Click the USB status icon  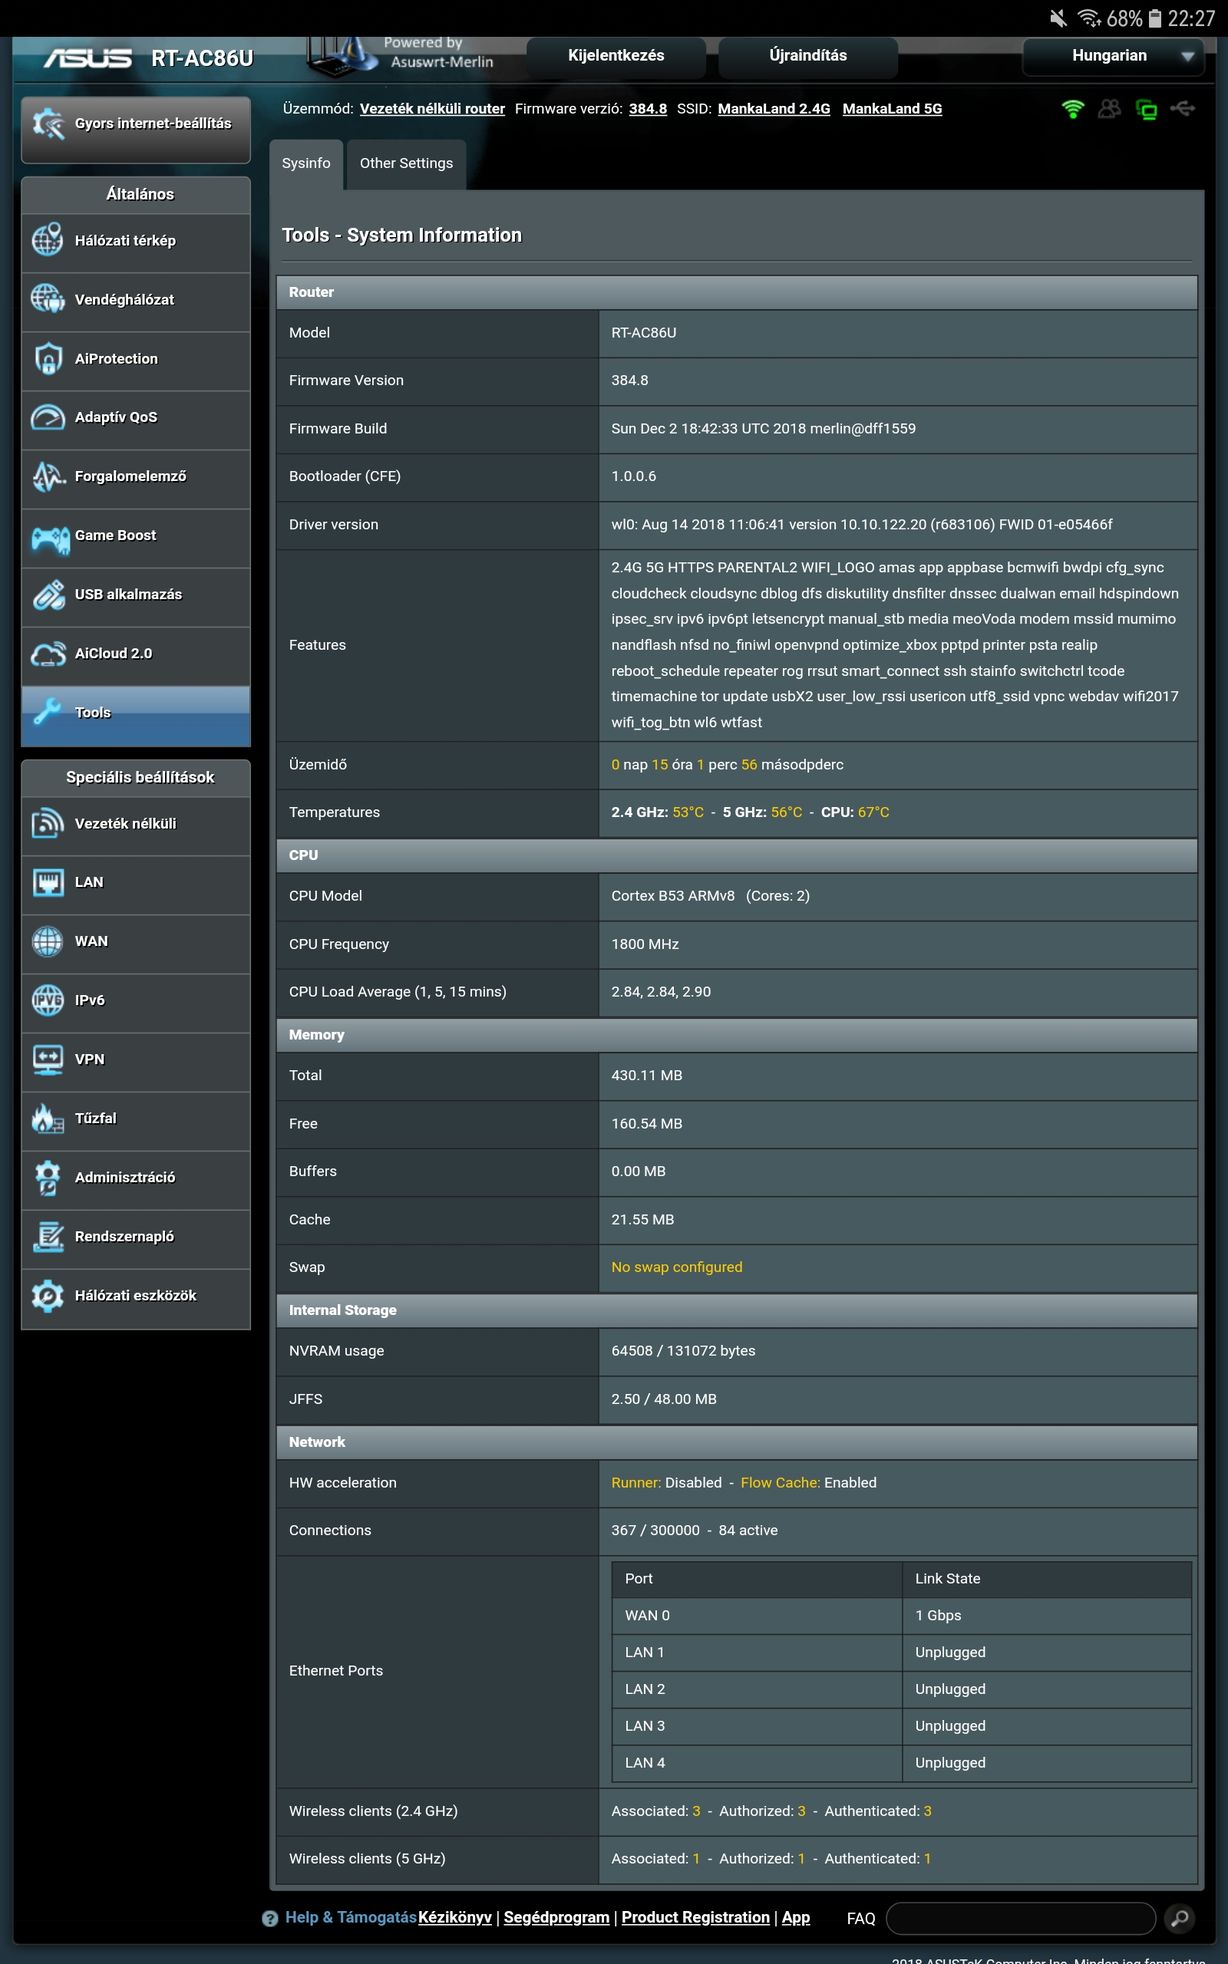pyautogui.click(x=1183, y=108)
